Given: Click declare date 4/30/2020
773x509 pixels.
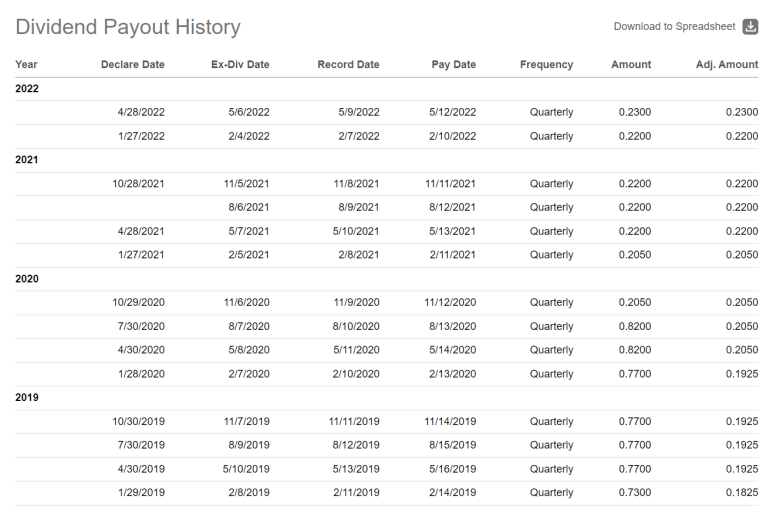Looking at the screenshot, I should point(141,350).
